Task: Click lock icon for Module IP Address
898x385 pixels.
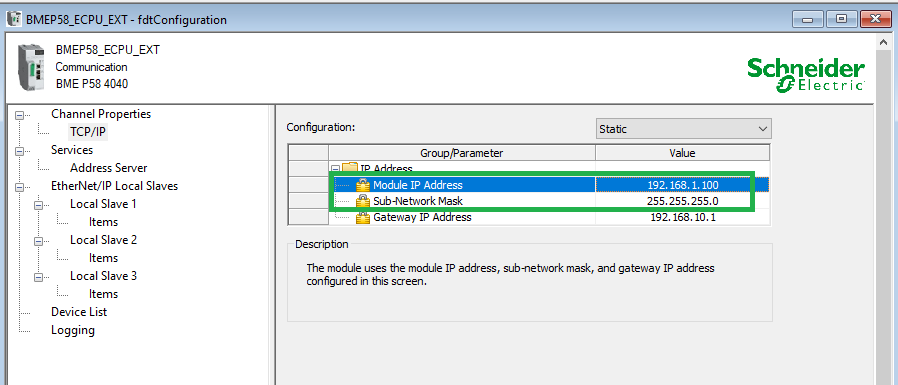Action: pos(363,184)
